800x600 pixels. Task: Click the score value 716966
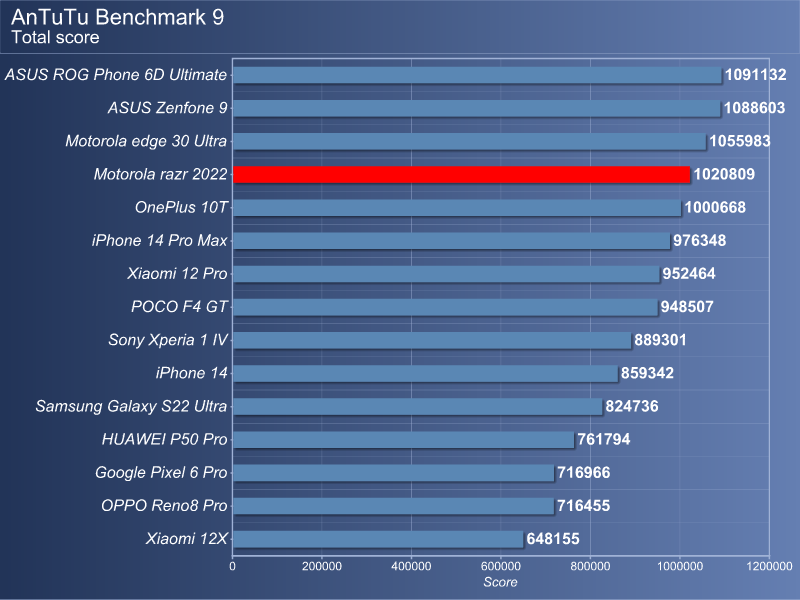584,472
